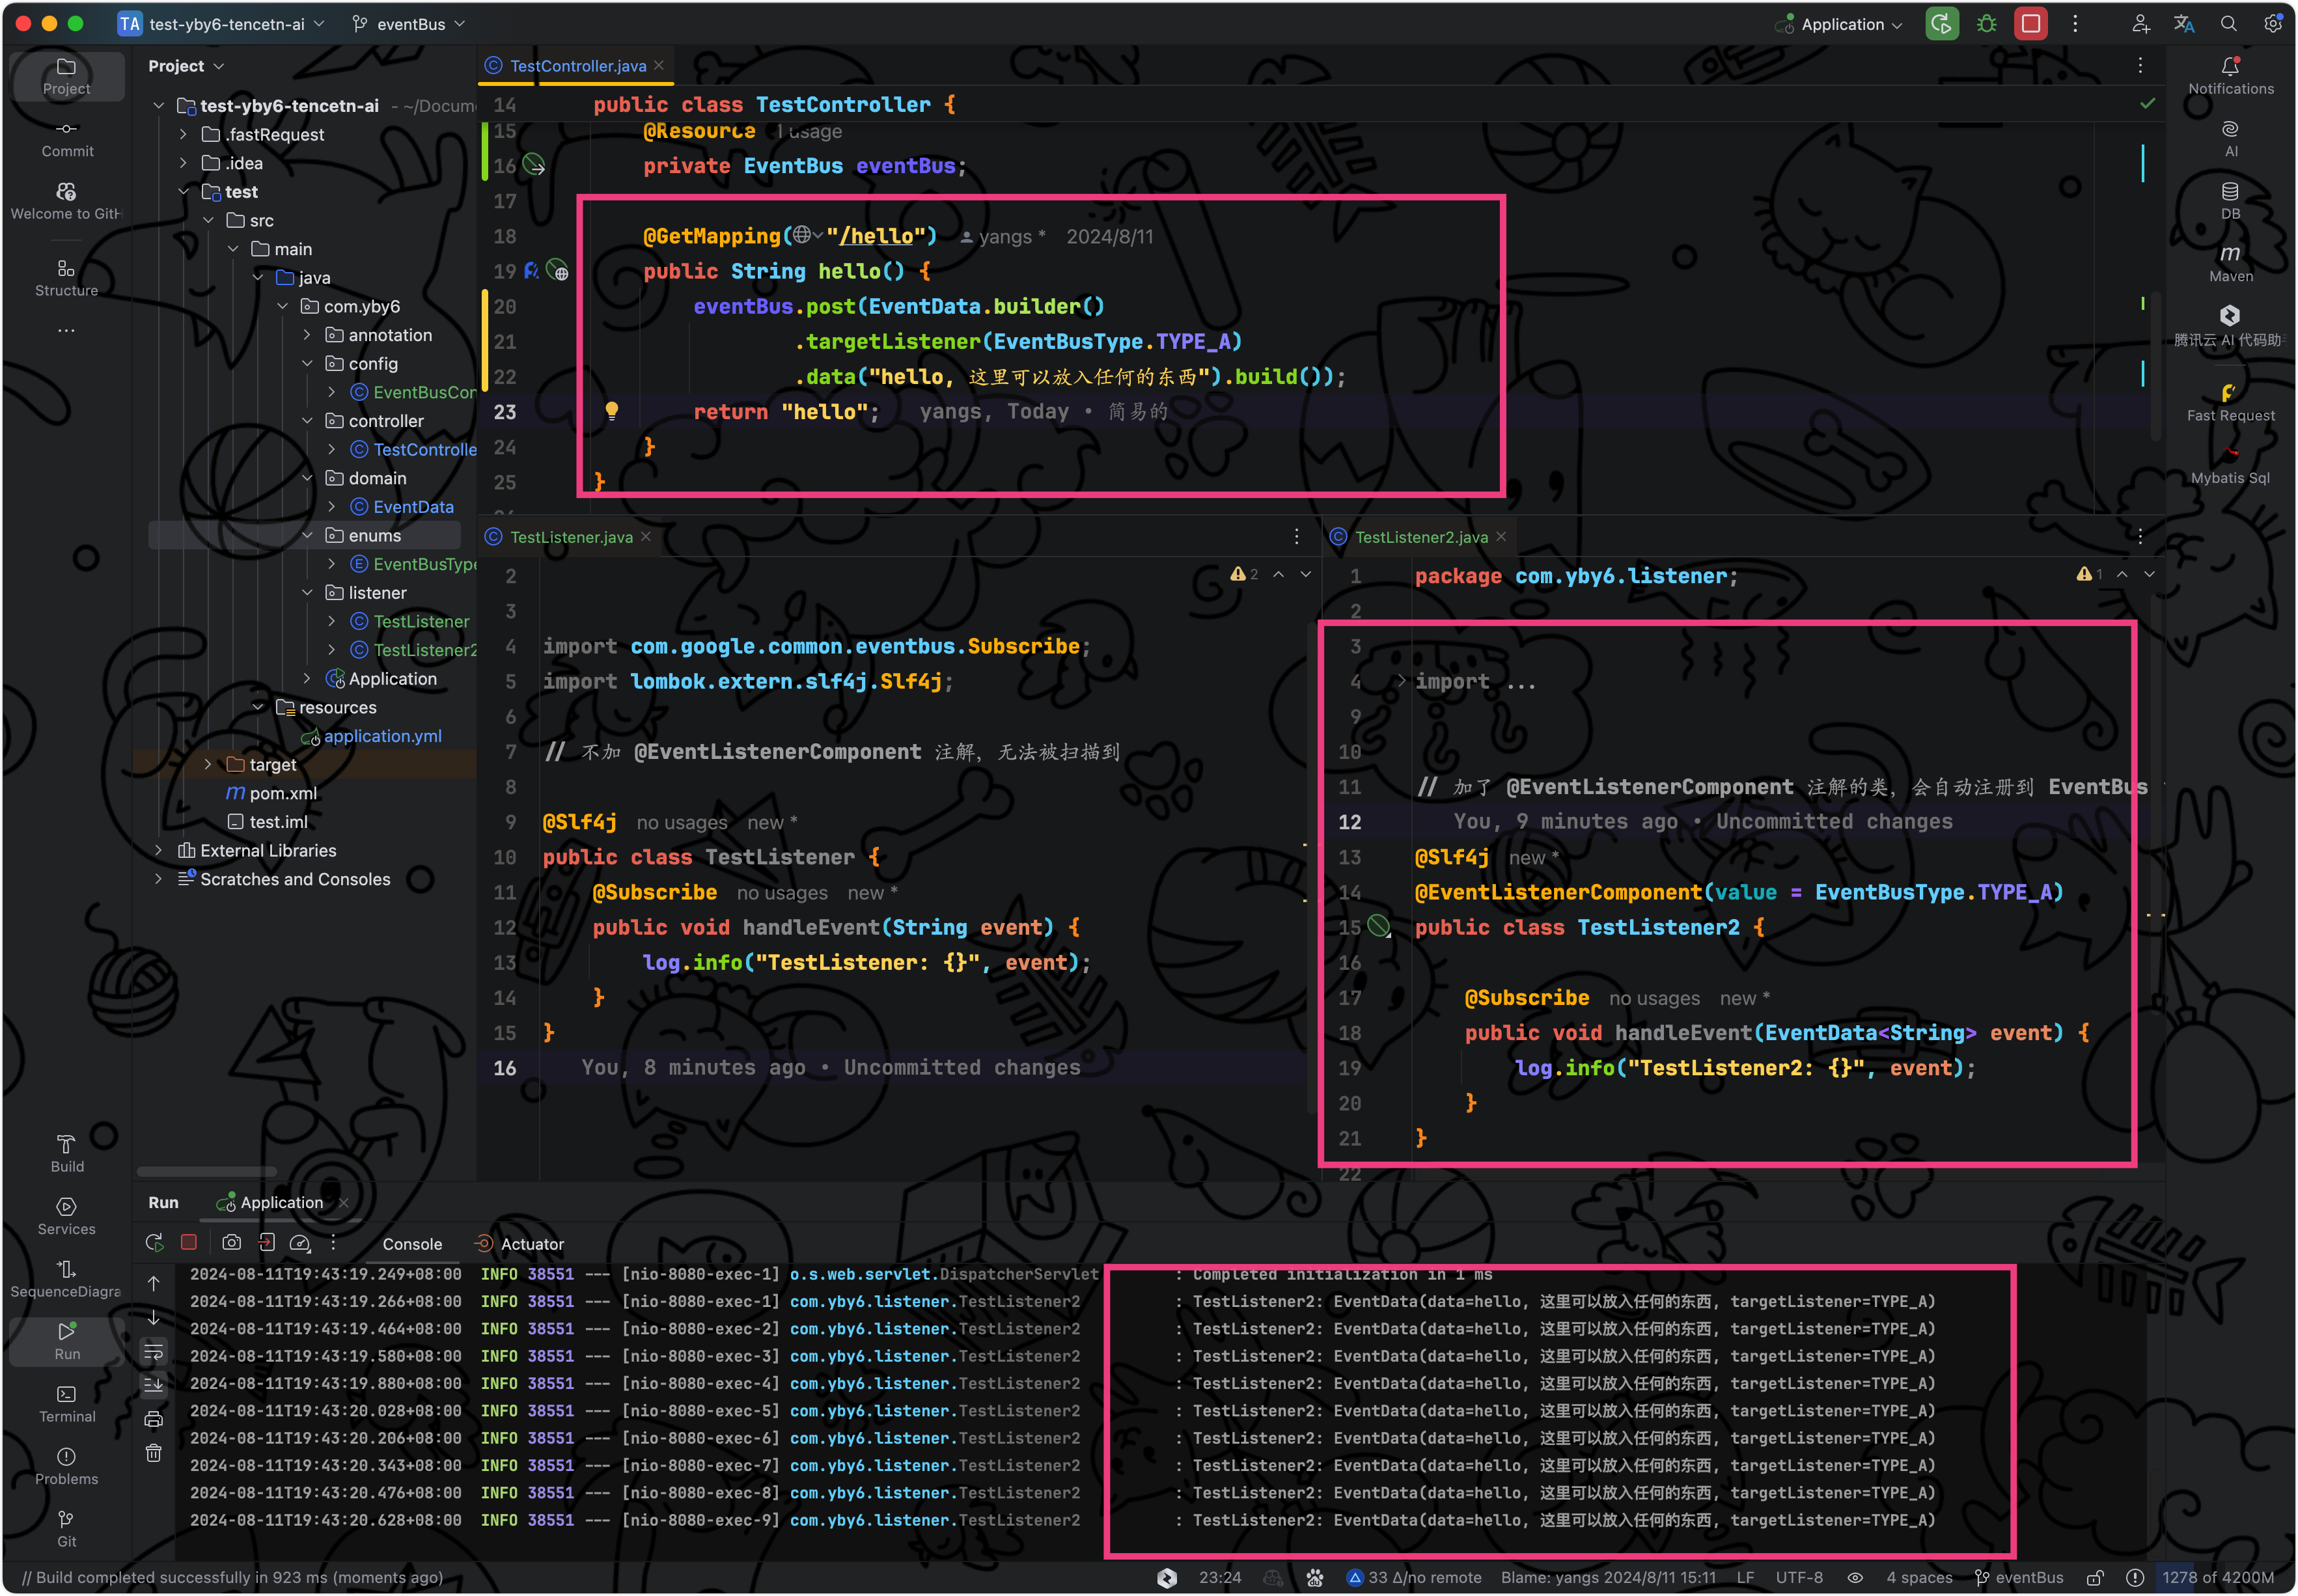The image size is (2298, 1596).
Task: Expand the .fastRequest folder
Action: click(x=183, y=134)
